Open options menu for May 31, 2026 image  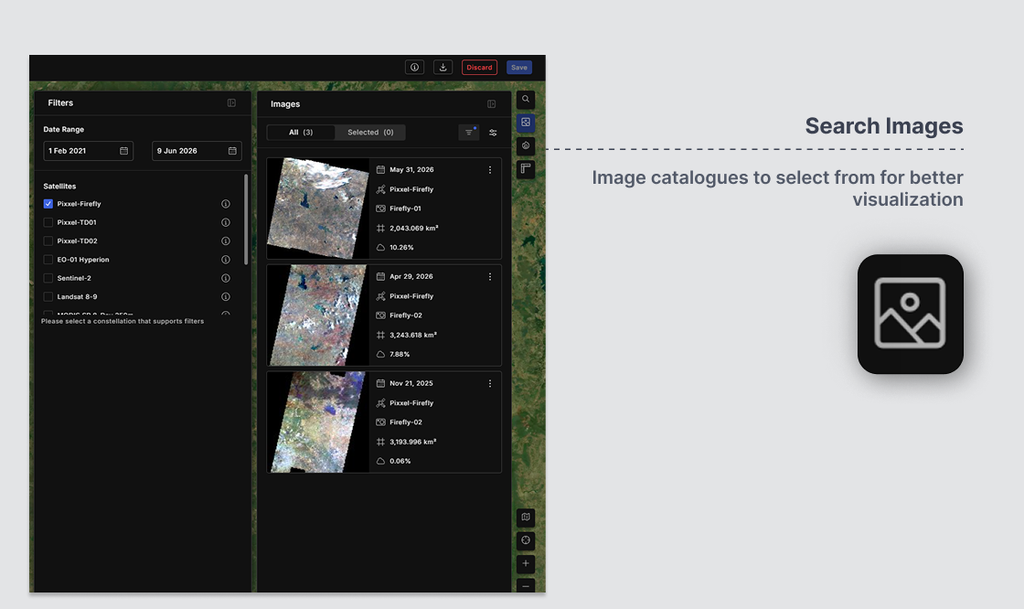[490, 170]
